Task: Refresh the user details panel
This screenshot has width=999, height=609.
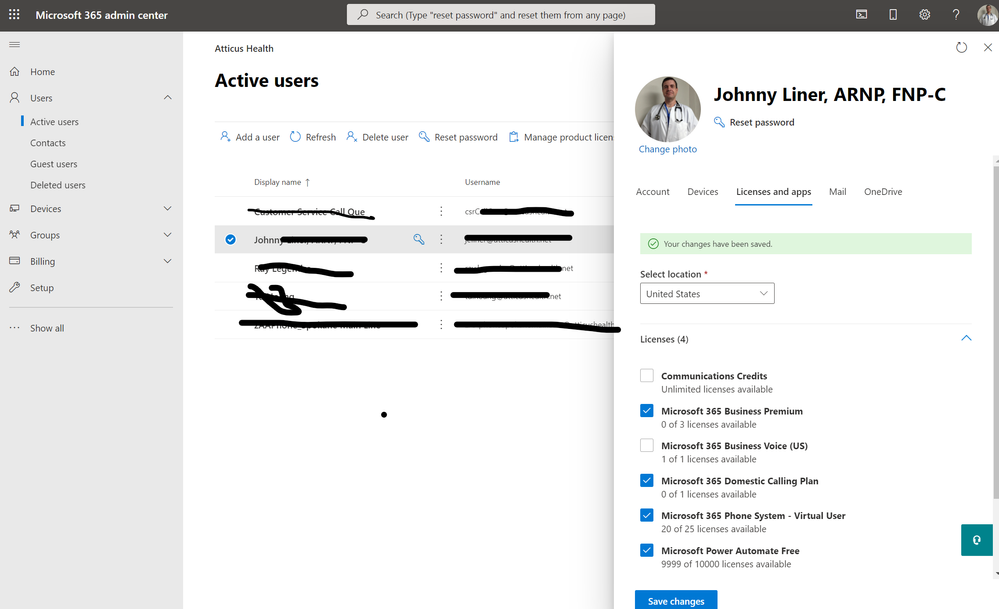Action: (961, 47)
